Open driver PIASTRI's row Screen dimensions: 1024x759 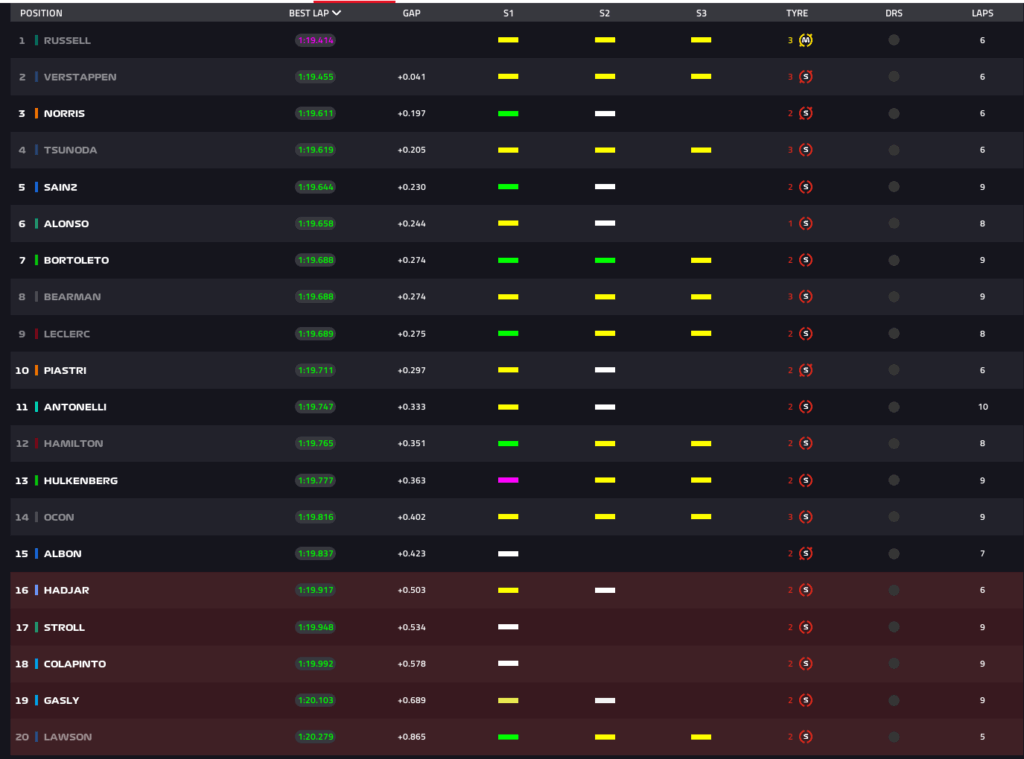click(x=65, y=371)
